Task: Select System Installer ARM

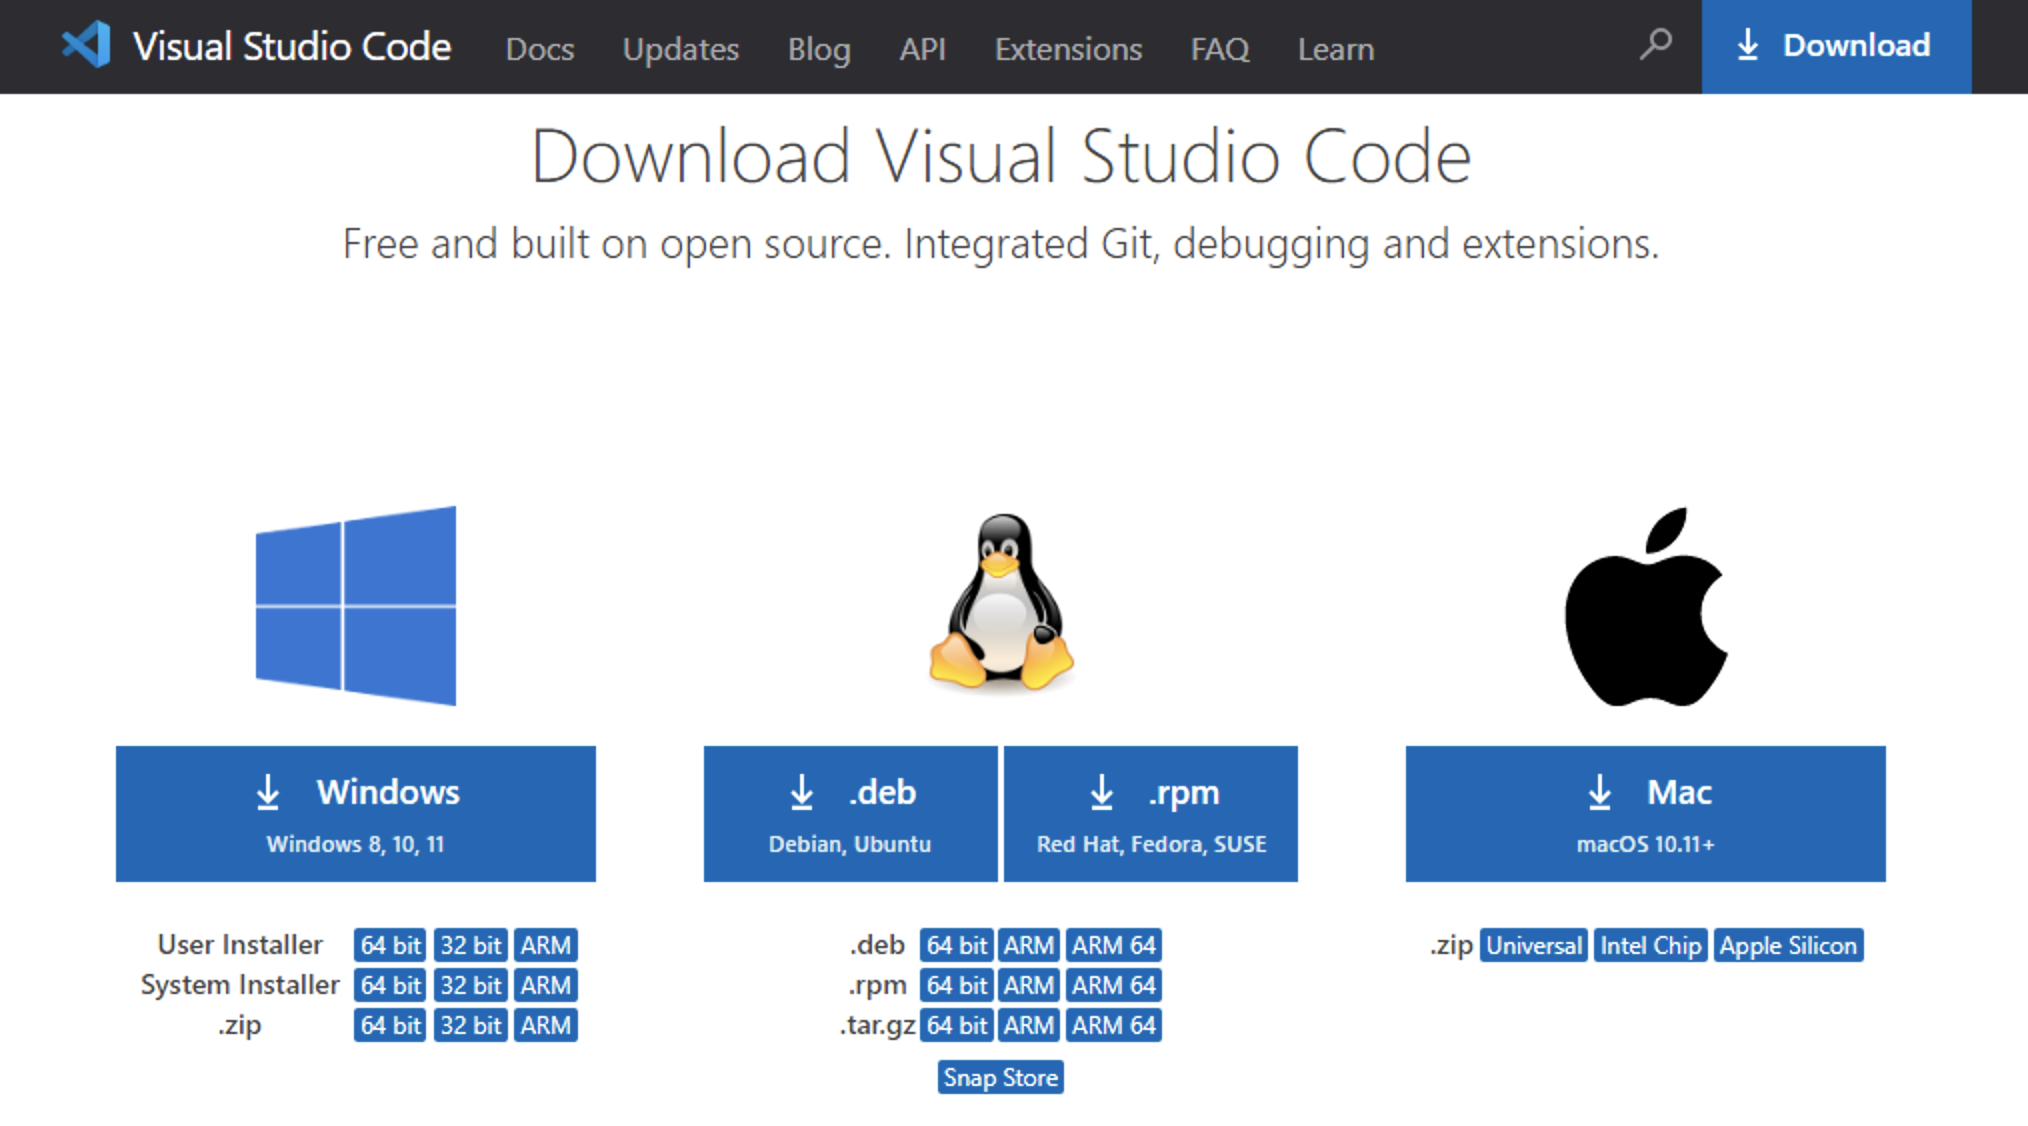Action: 546,985
